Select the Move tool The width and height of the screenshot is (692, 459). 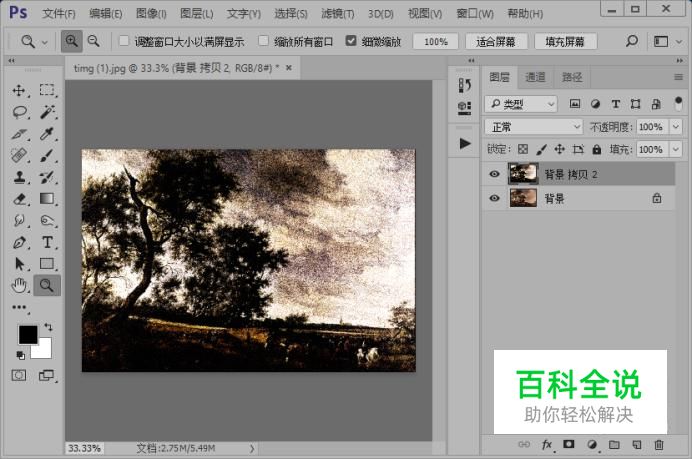pyautogui.click(x=19, y=90)
